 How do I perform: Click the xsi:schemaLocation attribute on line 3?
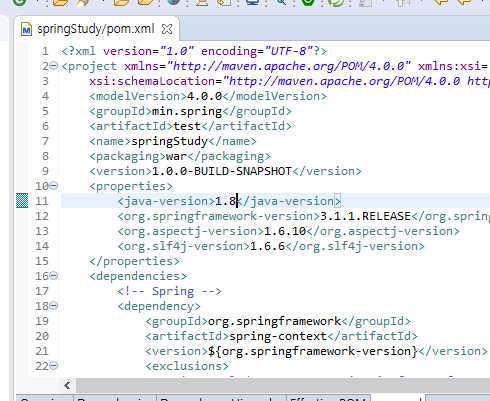coord(152,81)
